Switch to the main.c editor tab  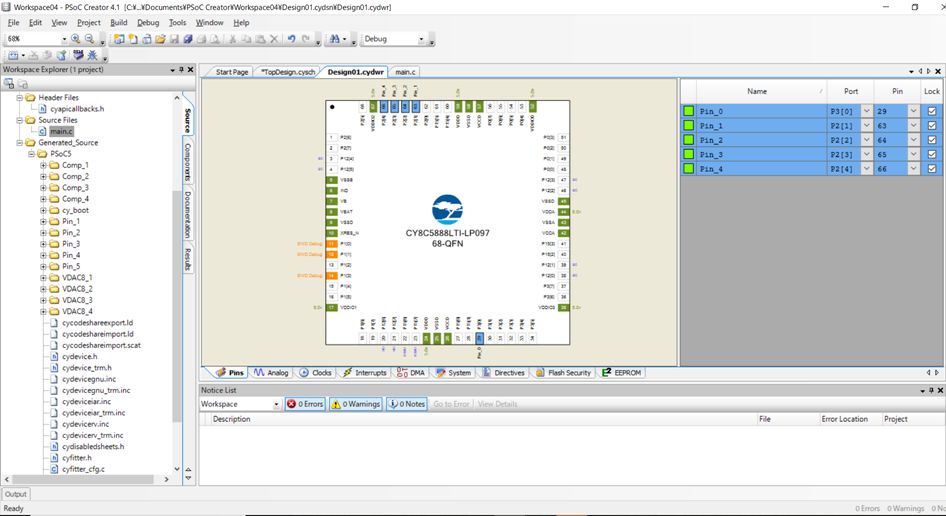[x=405, y=72]
